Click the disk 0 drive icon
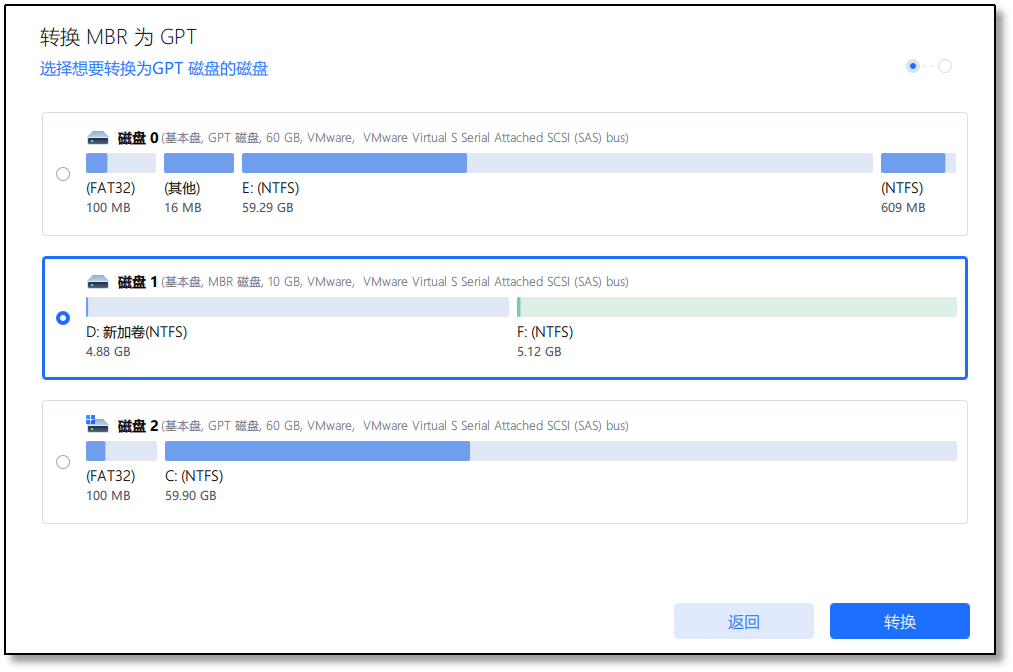Viewport: 1013px width, 672px height. (x=97, y=138)
